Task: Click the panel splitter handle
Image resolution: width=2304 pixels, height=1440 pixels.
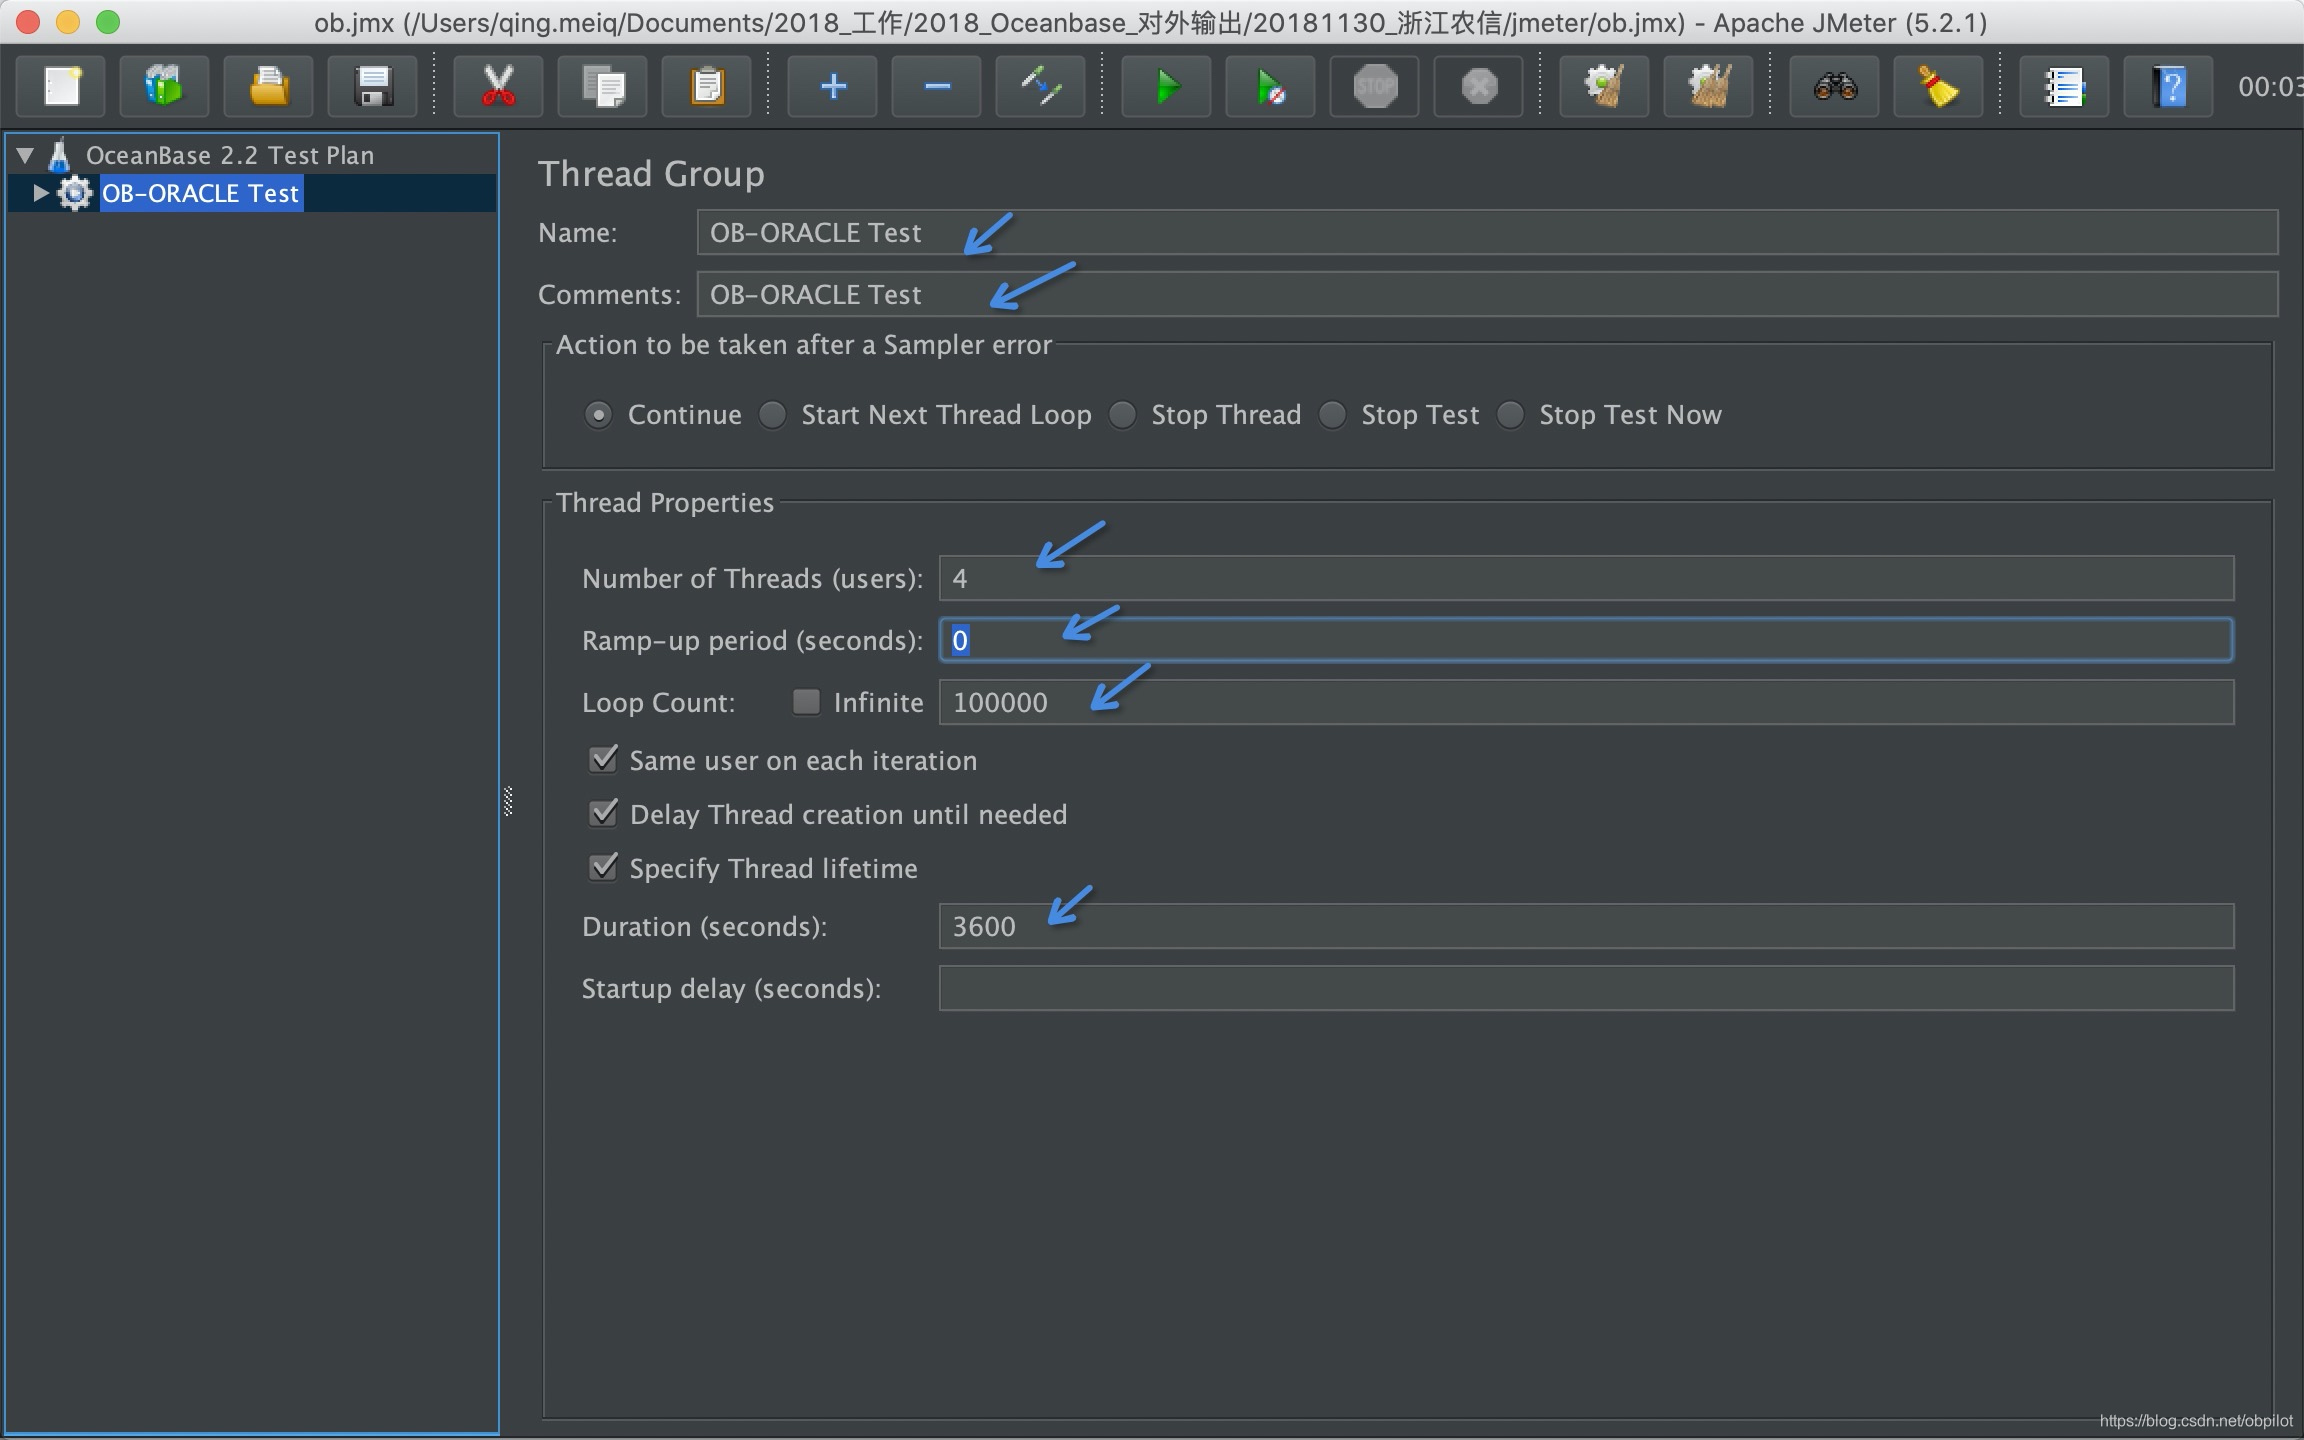Action: (508, 802)
